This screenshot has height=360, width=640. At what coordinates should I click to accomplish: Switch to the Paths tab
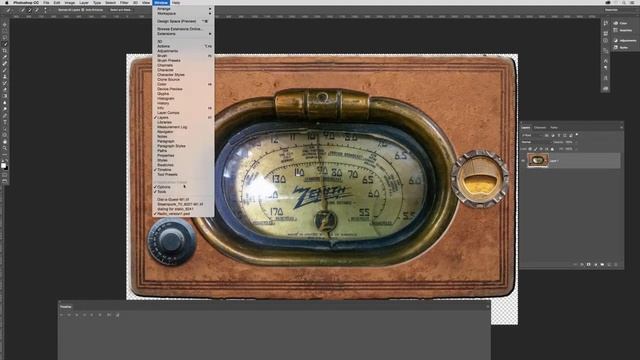554,128
